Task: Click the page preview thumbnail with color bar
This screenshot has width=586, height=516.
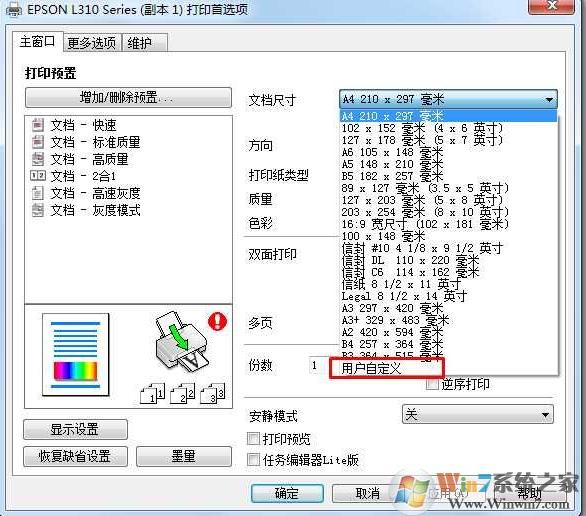Action: coord(75,355)
